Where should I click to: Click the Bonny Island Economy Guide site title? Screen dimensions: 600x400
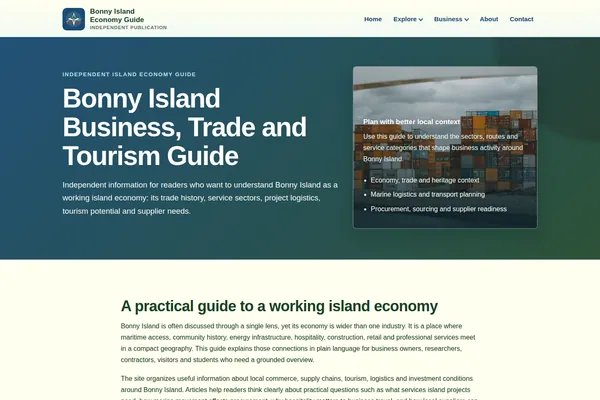[117, 15]
